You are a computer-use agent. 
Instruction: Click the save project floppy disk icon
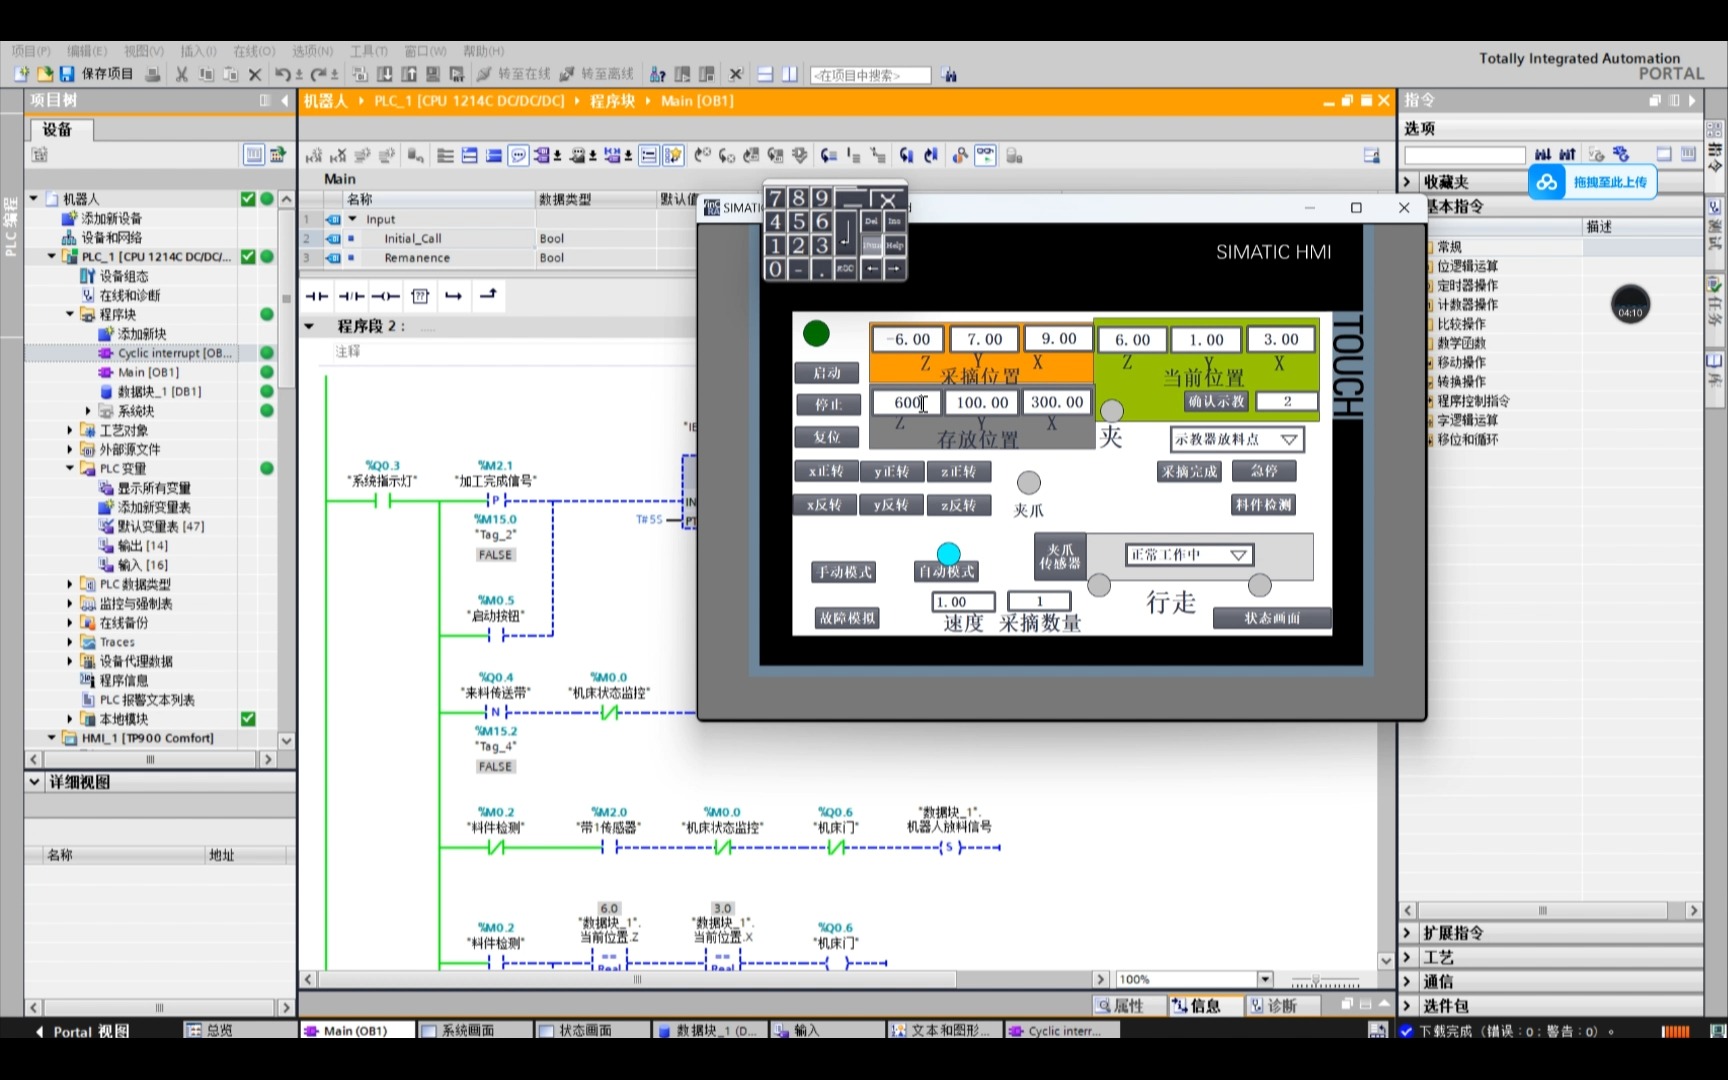67,74
